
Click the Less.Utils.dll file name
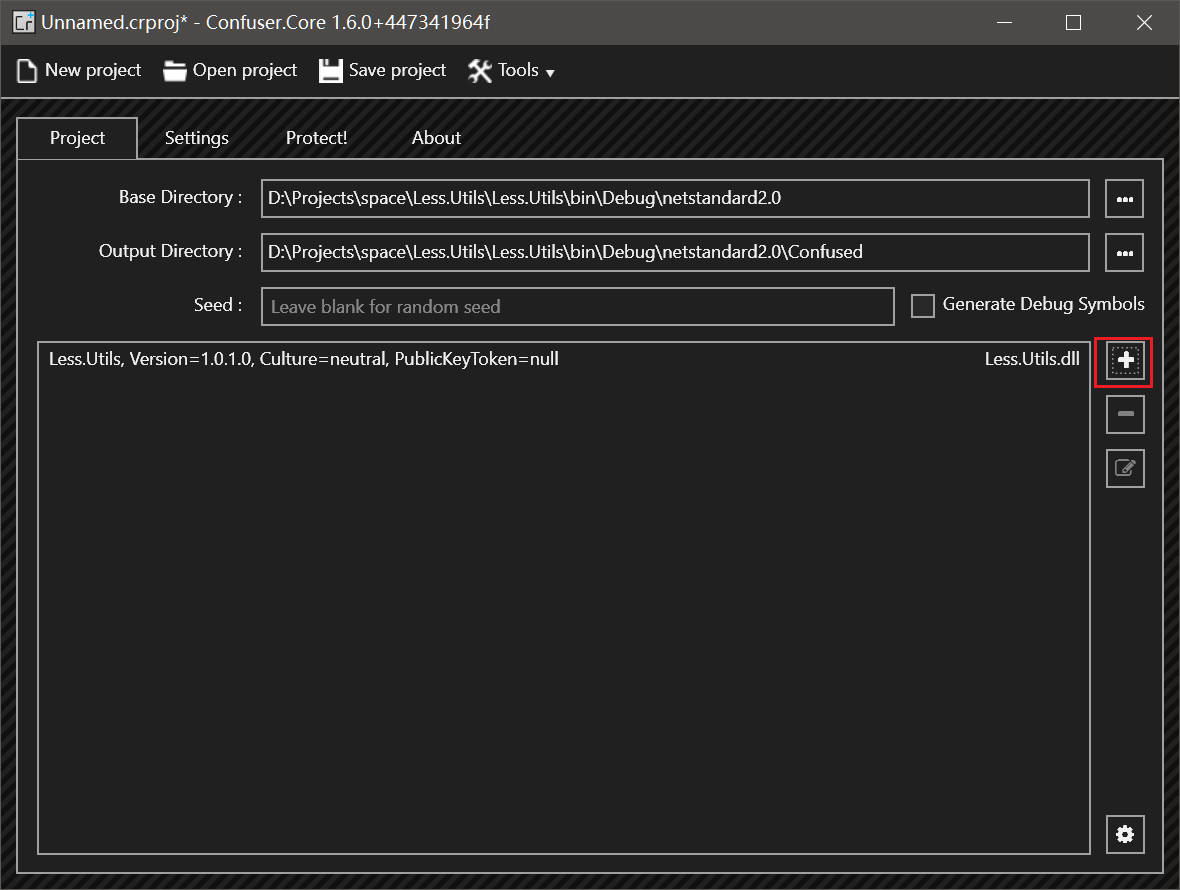(x=1032, y=360)
